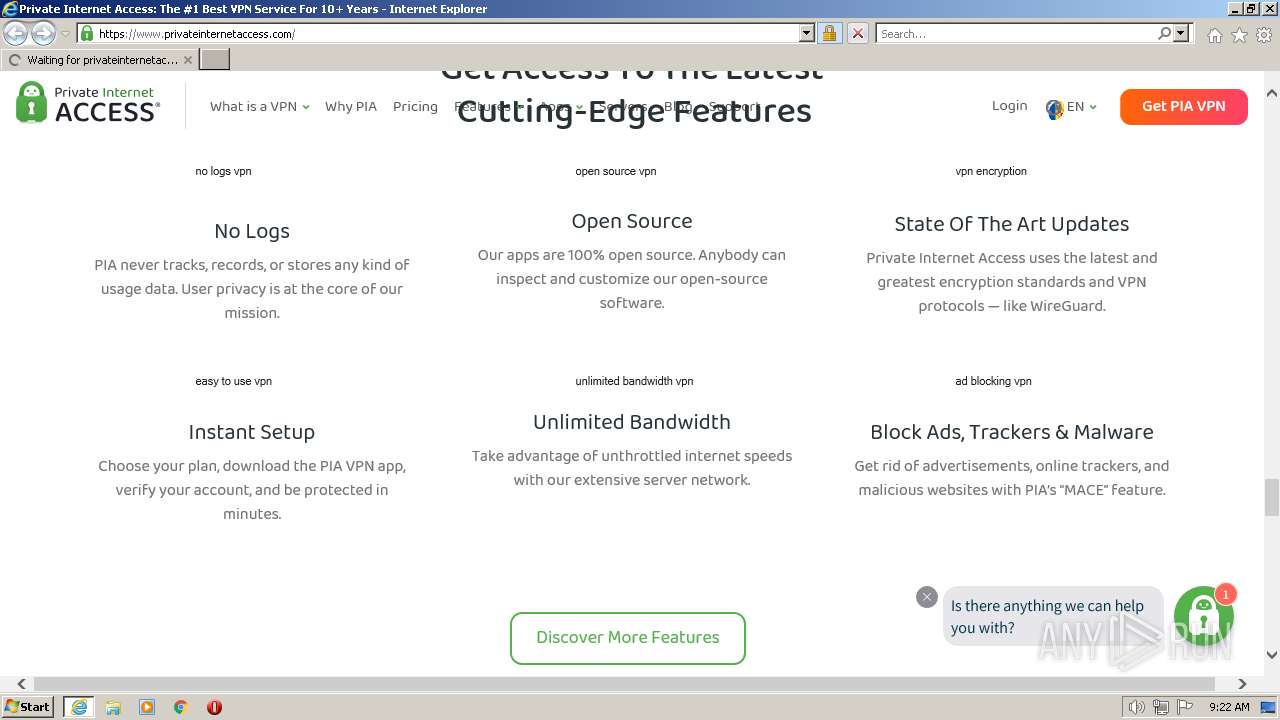Click the search magnifier icon
The image size is (1280, 720).
1164,33
